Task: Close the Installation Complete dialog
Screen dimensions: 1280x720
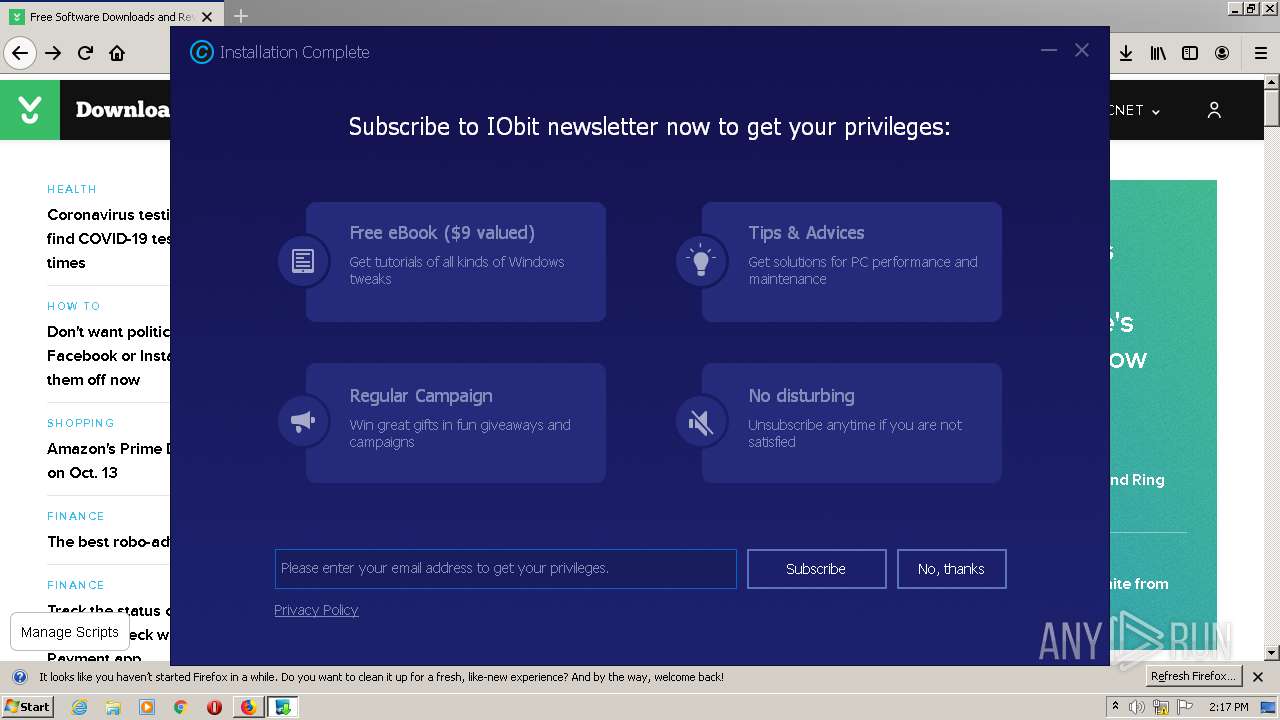Action: 1082,50
